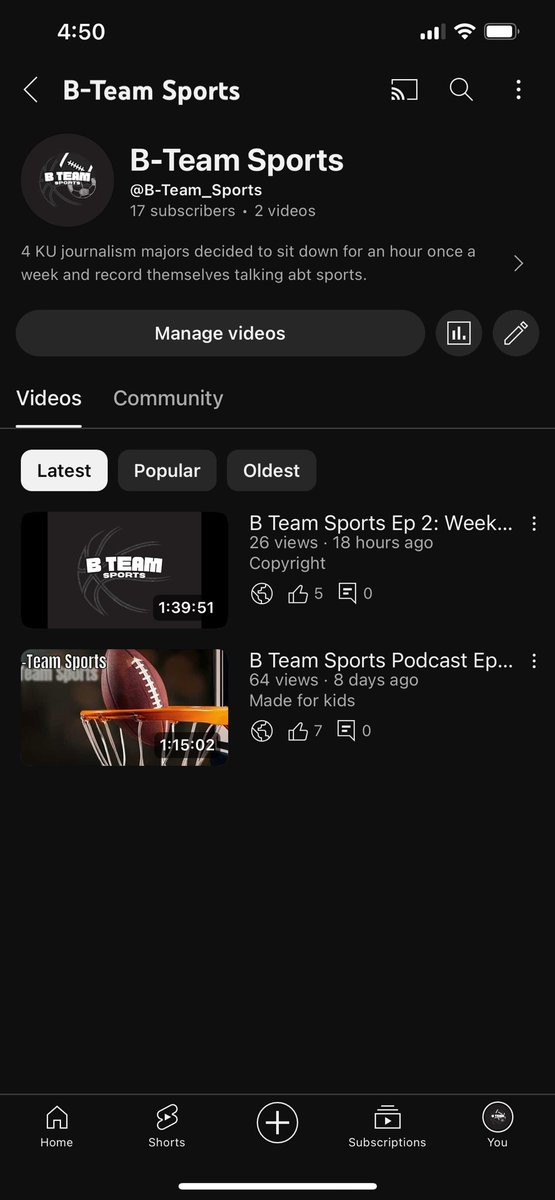Click the 17 subscribers text
555x1200 pixels.
pyautogui.click(x=183, y=211)
